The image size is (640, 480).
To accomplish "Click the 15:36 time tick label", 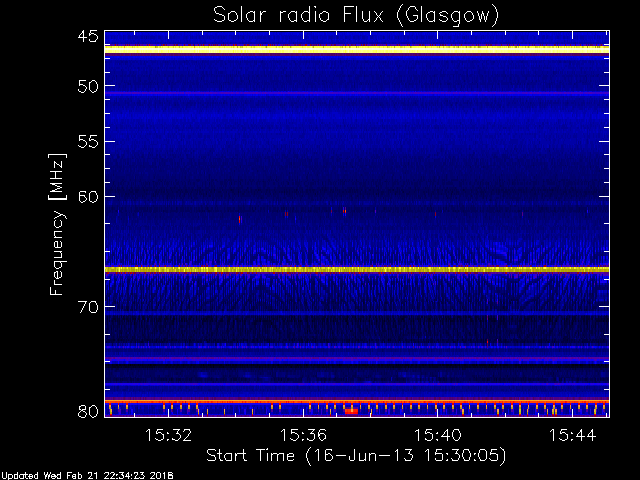I will click(303, 435).
